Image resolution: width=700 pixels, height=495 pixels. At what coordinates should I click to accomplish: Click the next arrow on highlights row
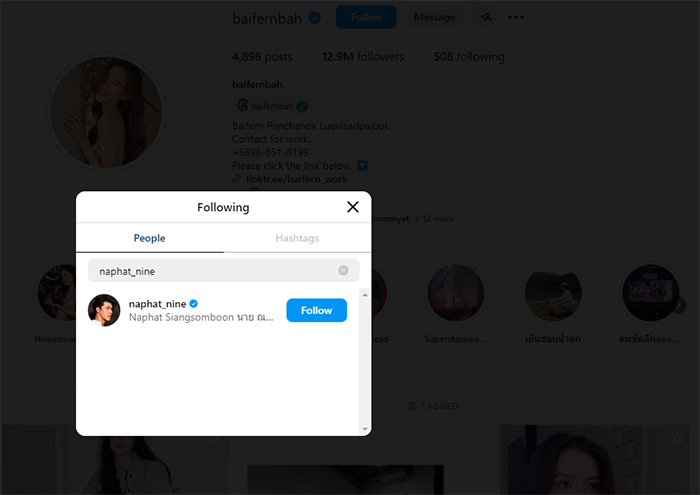tap(680, 305)
